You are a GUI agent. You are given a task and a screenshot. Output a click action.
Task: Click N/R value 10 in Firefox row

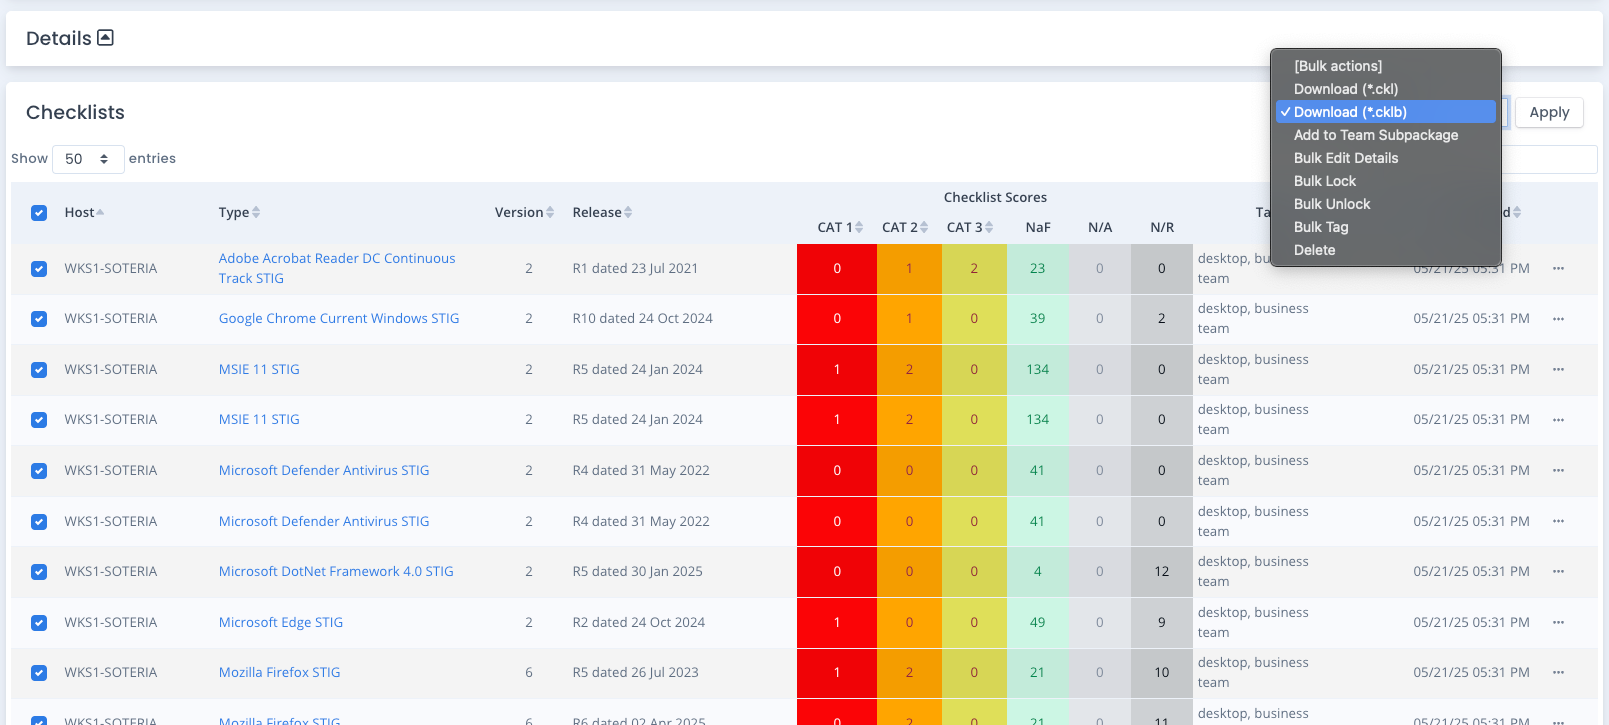[1161, 672]
